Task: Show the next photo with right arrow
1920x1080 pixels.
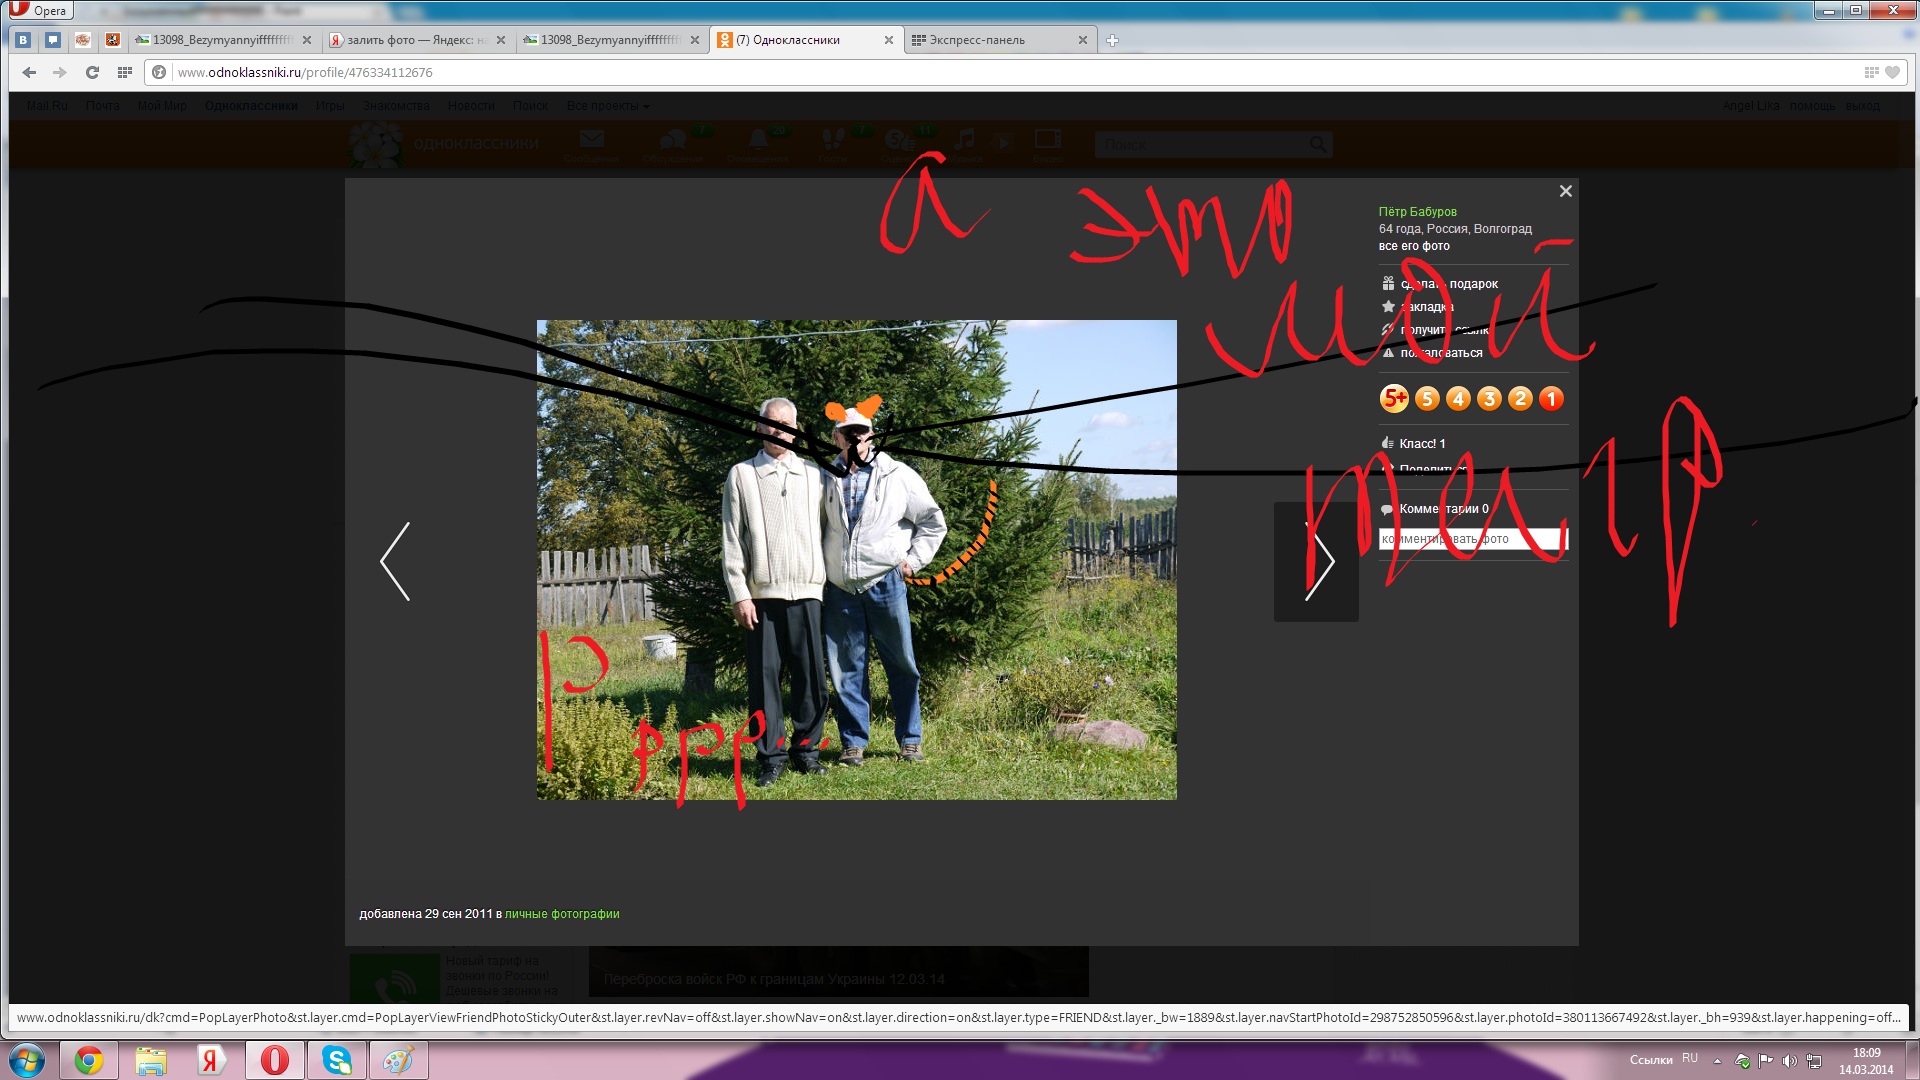Action: 1318,561
